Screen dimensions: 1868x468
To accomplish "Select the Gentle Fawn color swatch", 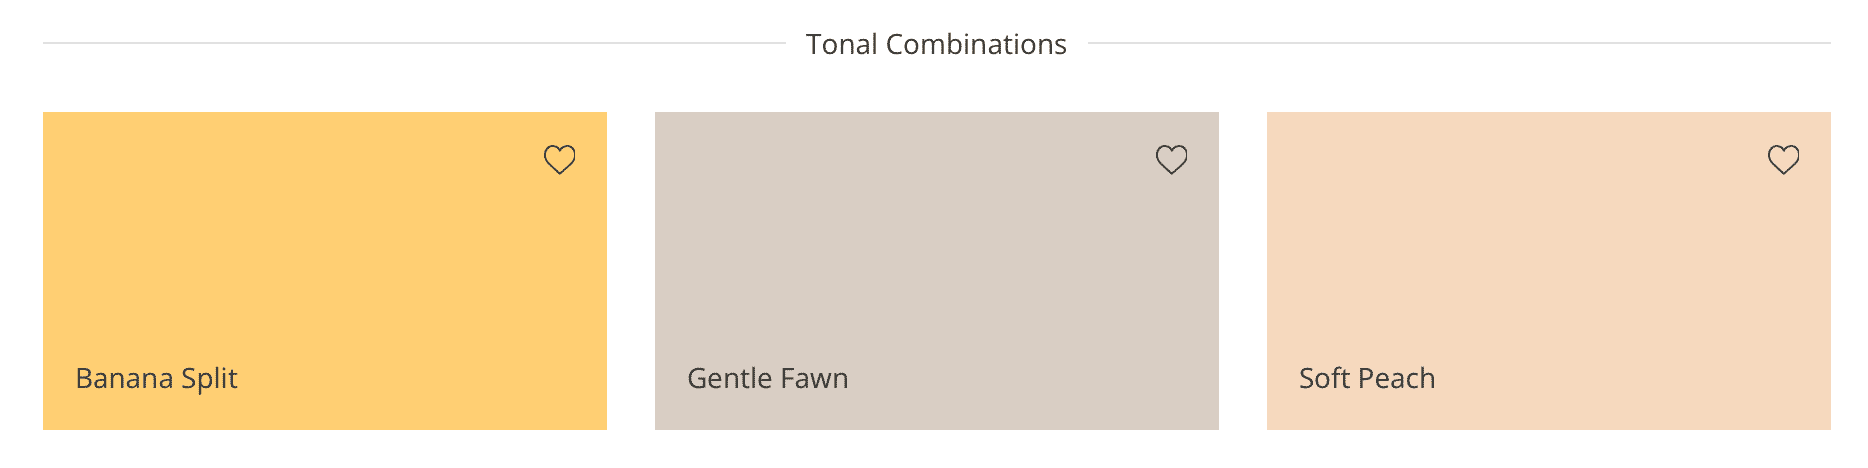I will coord(936,260).
